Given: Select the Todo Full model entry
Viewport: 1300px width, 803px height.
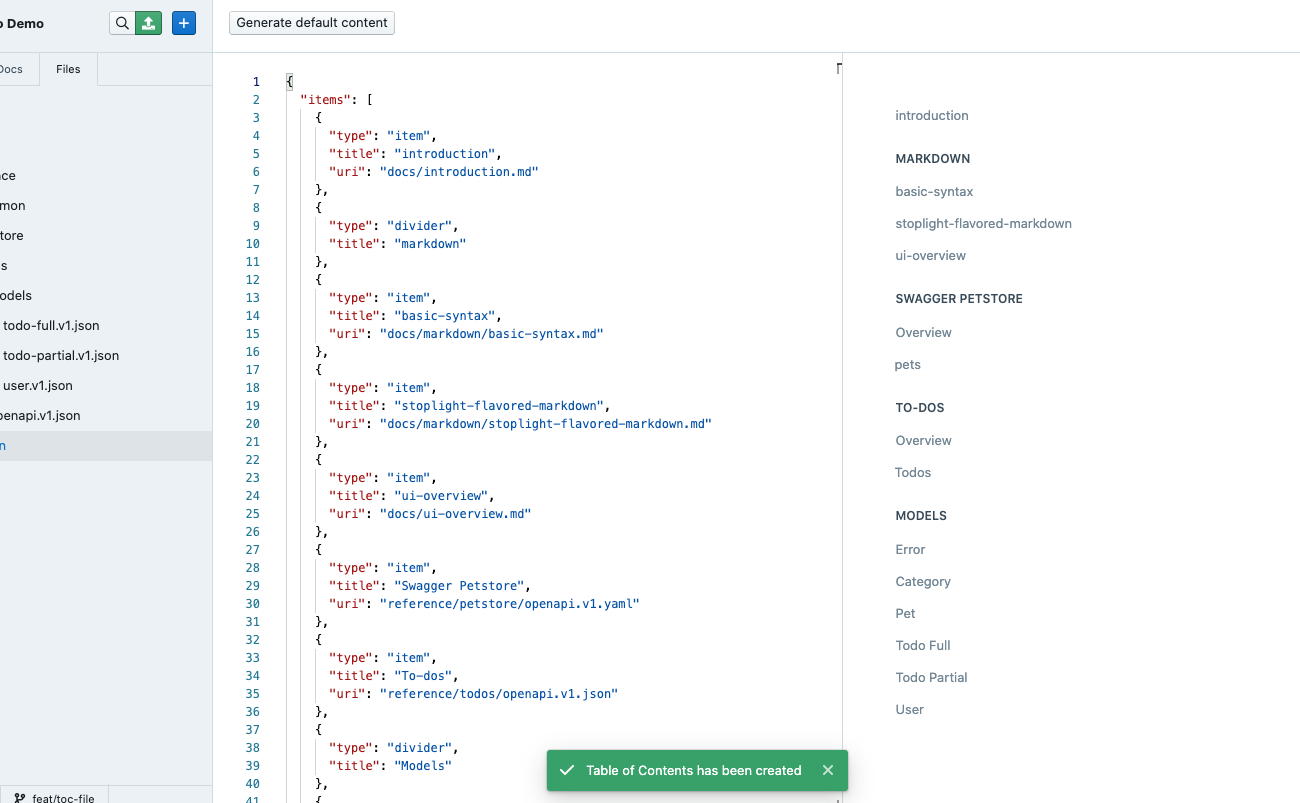Looking at the screenshot, I should [922, 645].
